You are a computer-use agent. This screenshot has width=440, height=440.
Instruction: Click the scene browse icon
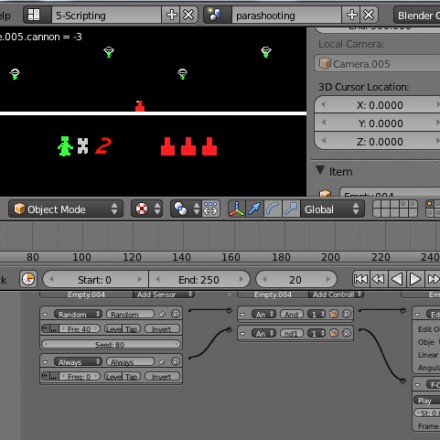click(x=215, y=15)
